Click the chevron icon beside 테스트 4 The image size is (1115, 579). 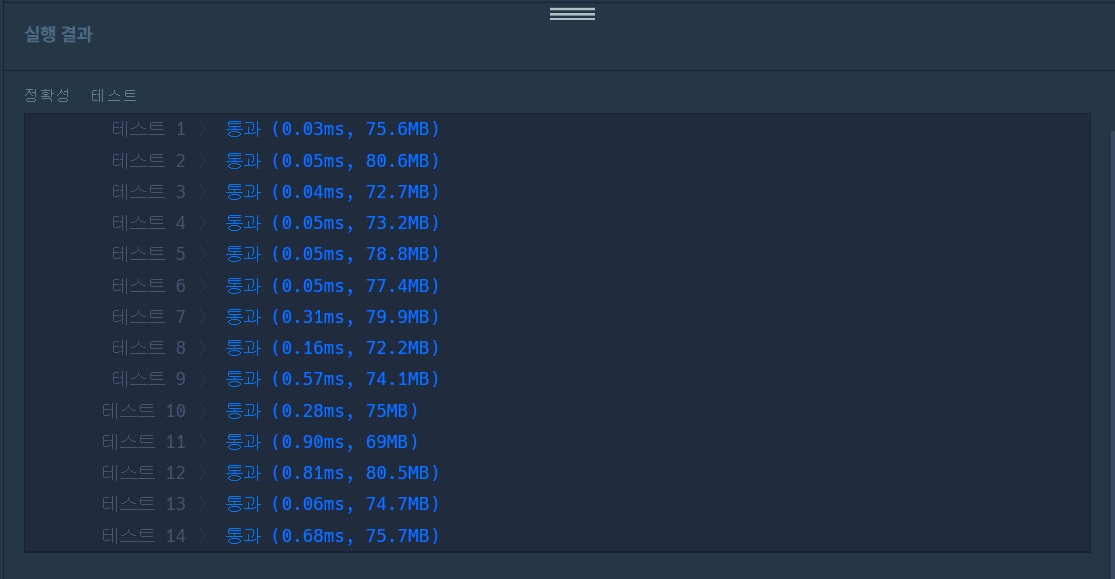pos(204,223)
